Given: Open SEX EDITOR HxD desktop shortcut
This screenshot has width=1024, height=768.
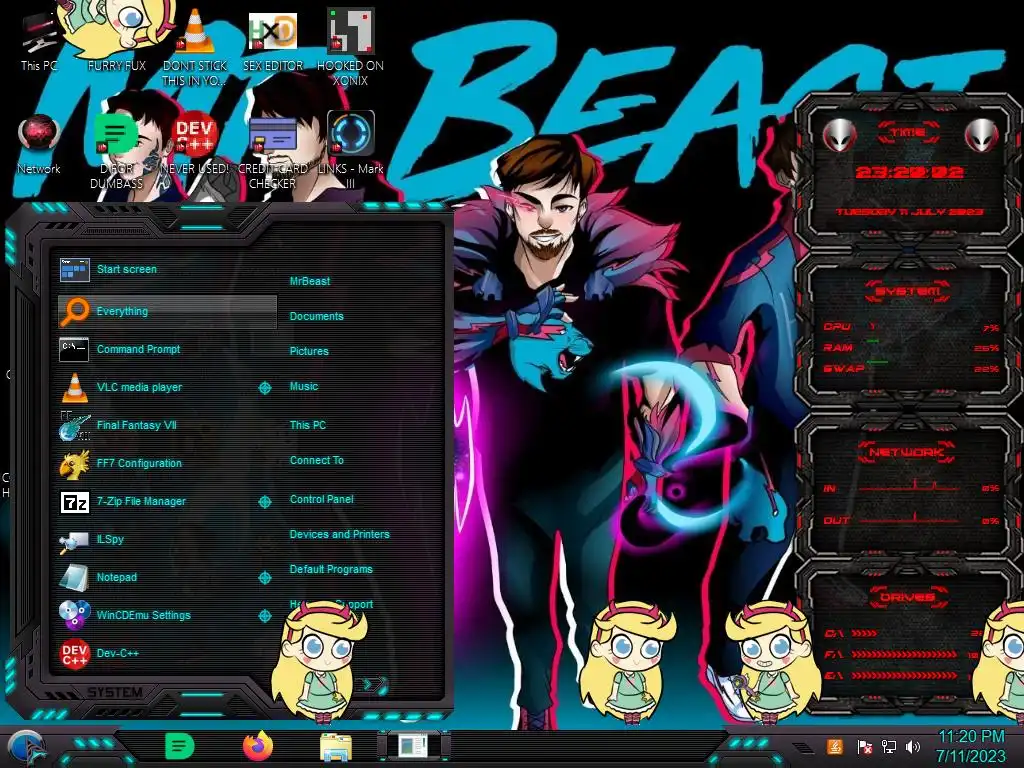Looking at the screenshot, I should pos(273,40).
